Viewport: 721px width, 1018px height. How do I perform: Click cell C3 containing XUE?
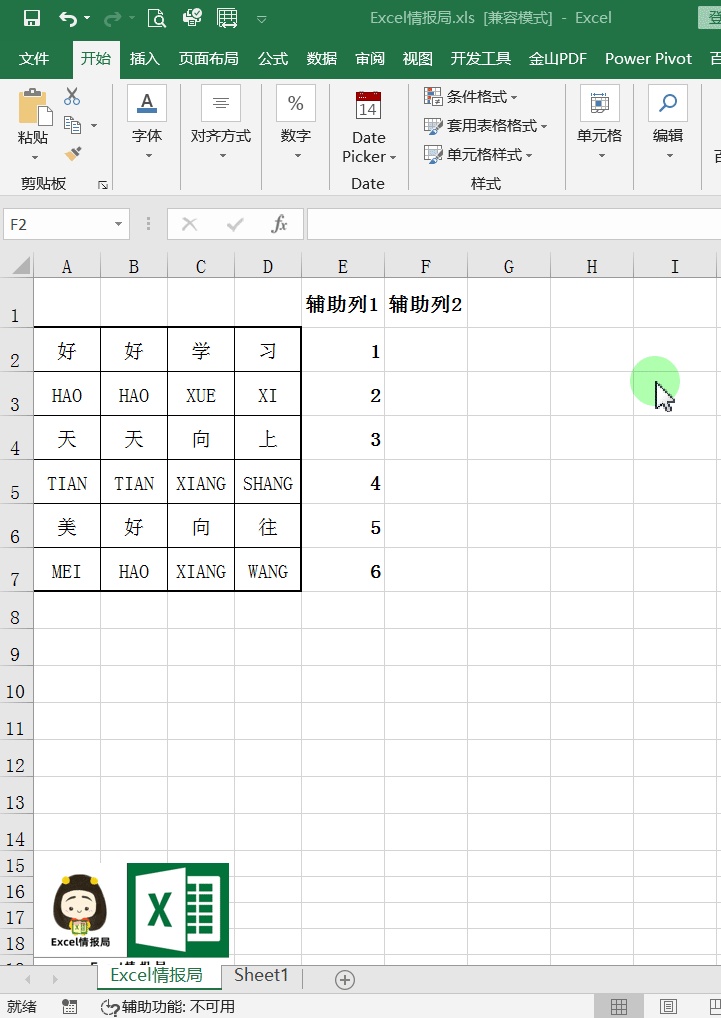(201, 394)
